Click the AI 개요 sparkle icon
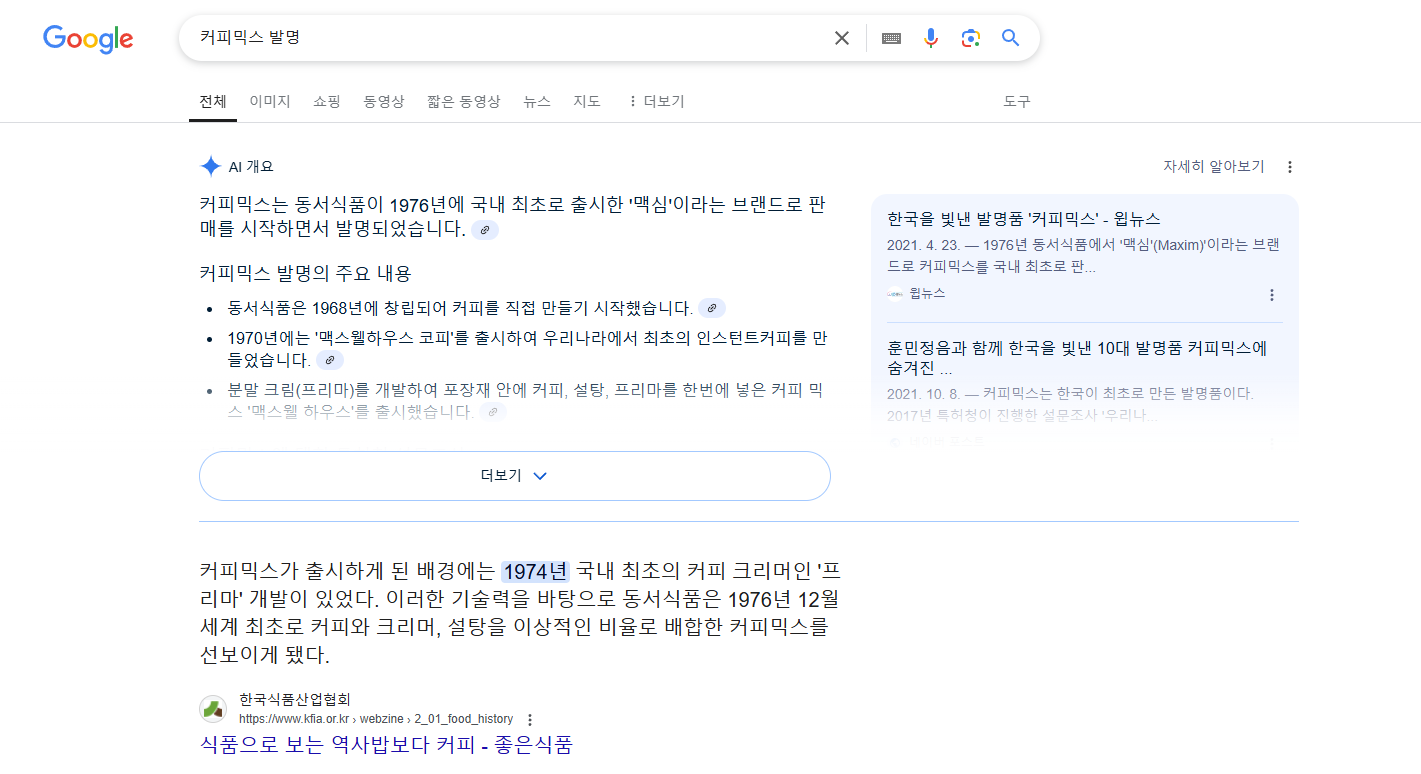This screenshot has height=774, width=1421. [210, 166]
